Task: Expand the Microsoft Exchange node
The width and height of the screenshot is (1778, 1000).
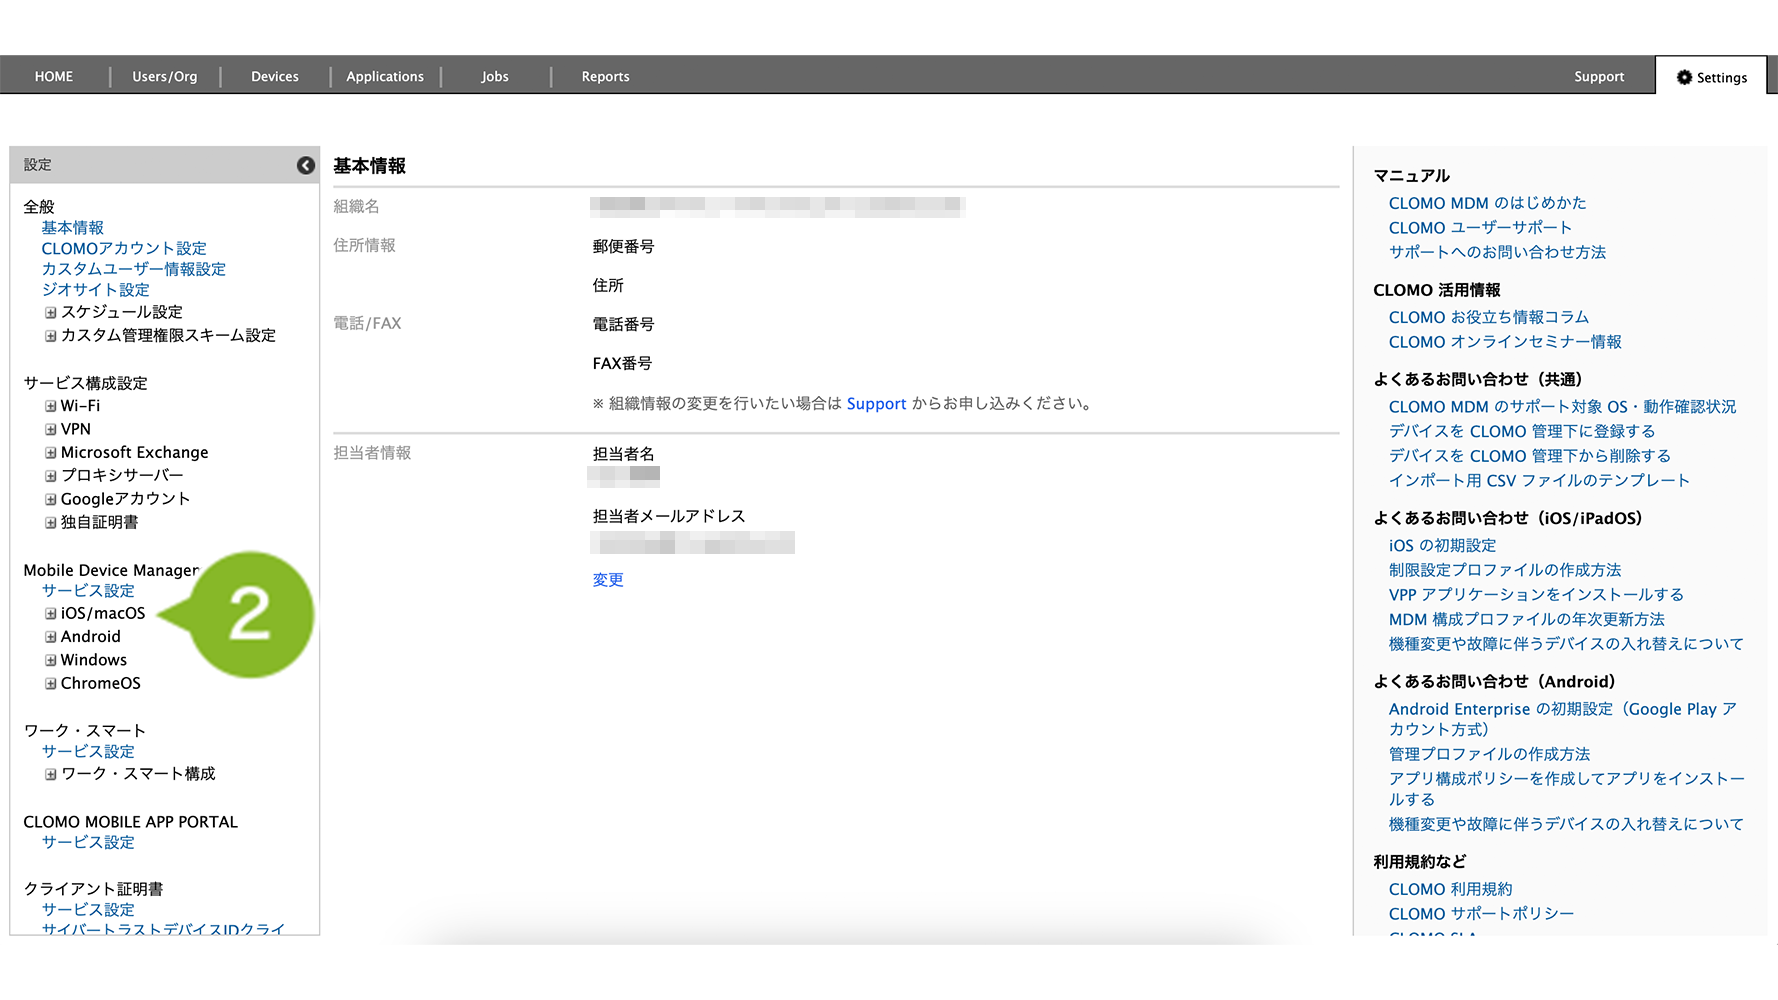Action: (x=50, y=453)
